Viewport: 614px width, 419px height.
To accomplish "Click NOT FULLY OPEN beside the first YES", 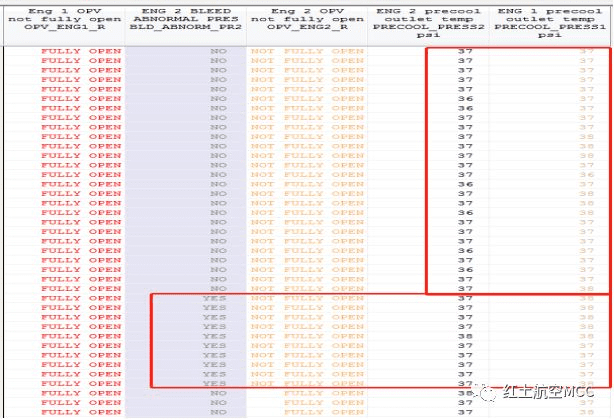I will pyautogui.click(x=307, y=298).
